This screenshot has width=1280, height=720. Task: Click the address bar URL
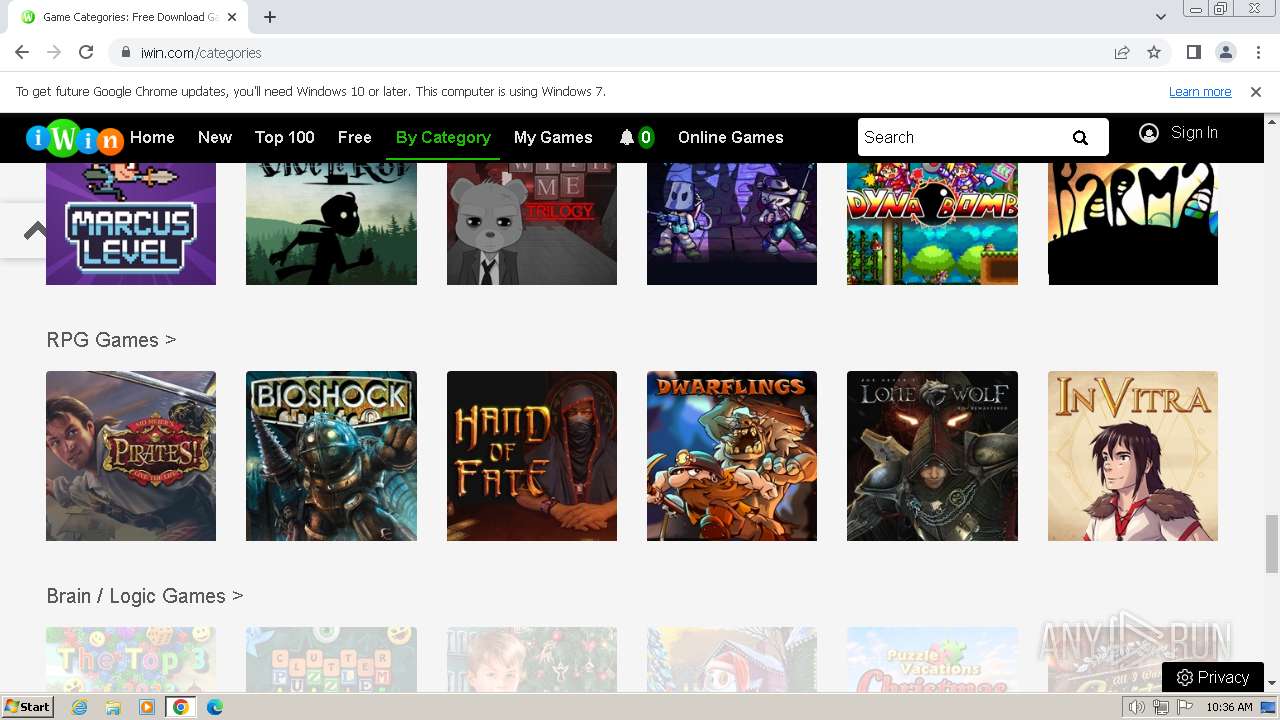201,53
